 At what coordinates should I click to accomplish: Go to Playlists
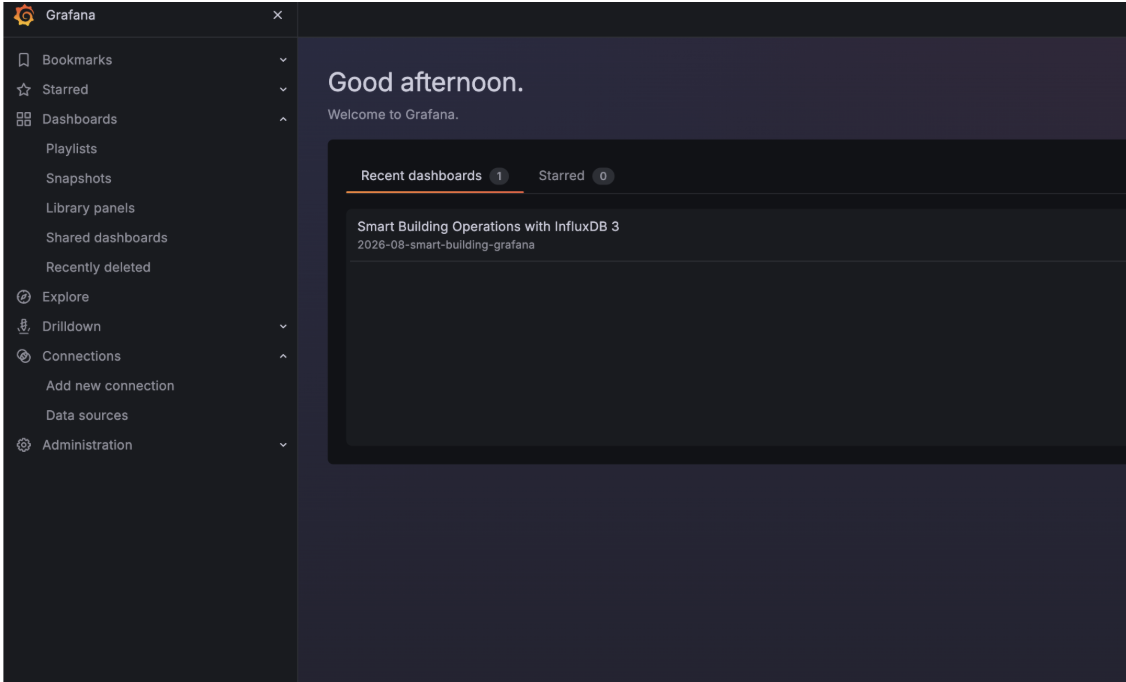tap(71, 149)
